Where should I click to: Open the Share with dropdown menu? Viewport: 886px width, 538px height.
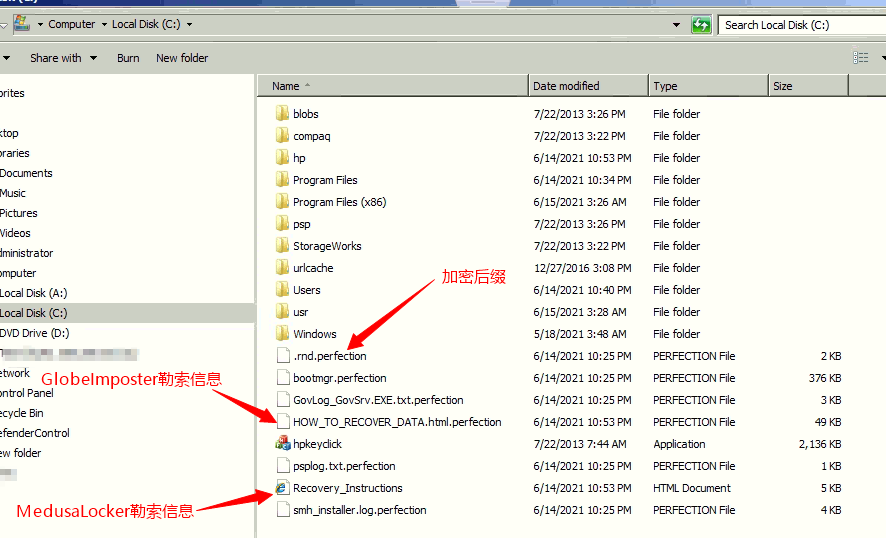tap(63, 58)
